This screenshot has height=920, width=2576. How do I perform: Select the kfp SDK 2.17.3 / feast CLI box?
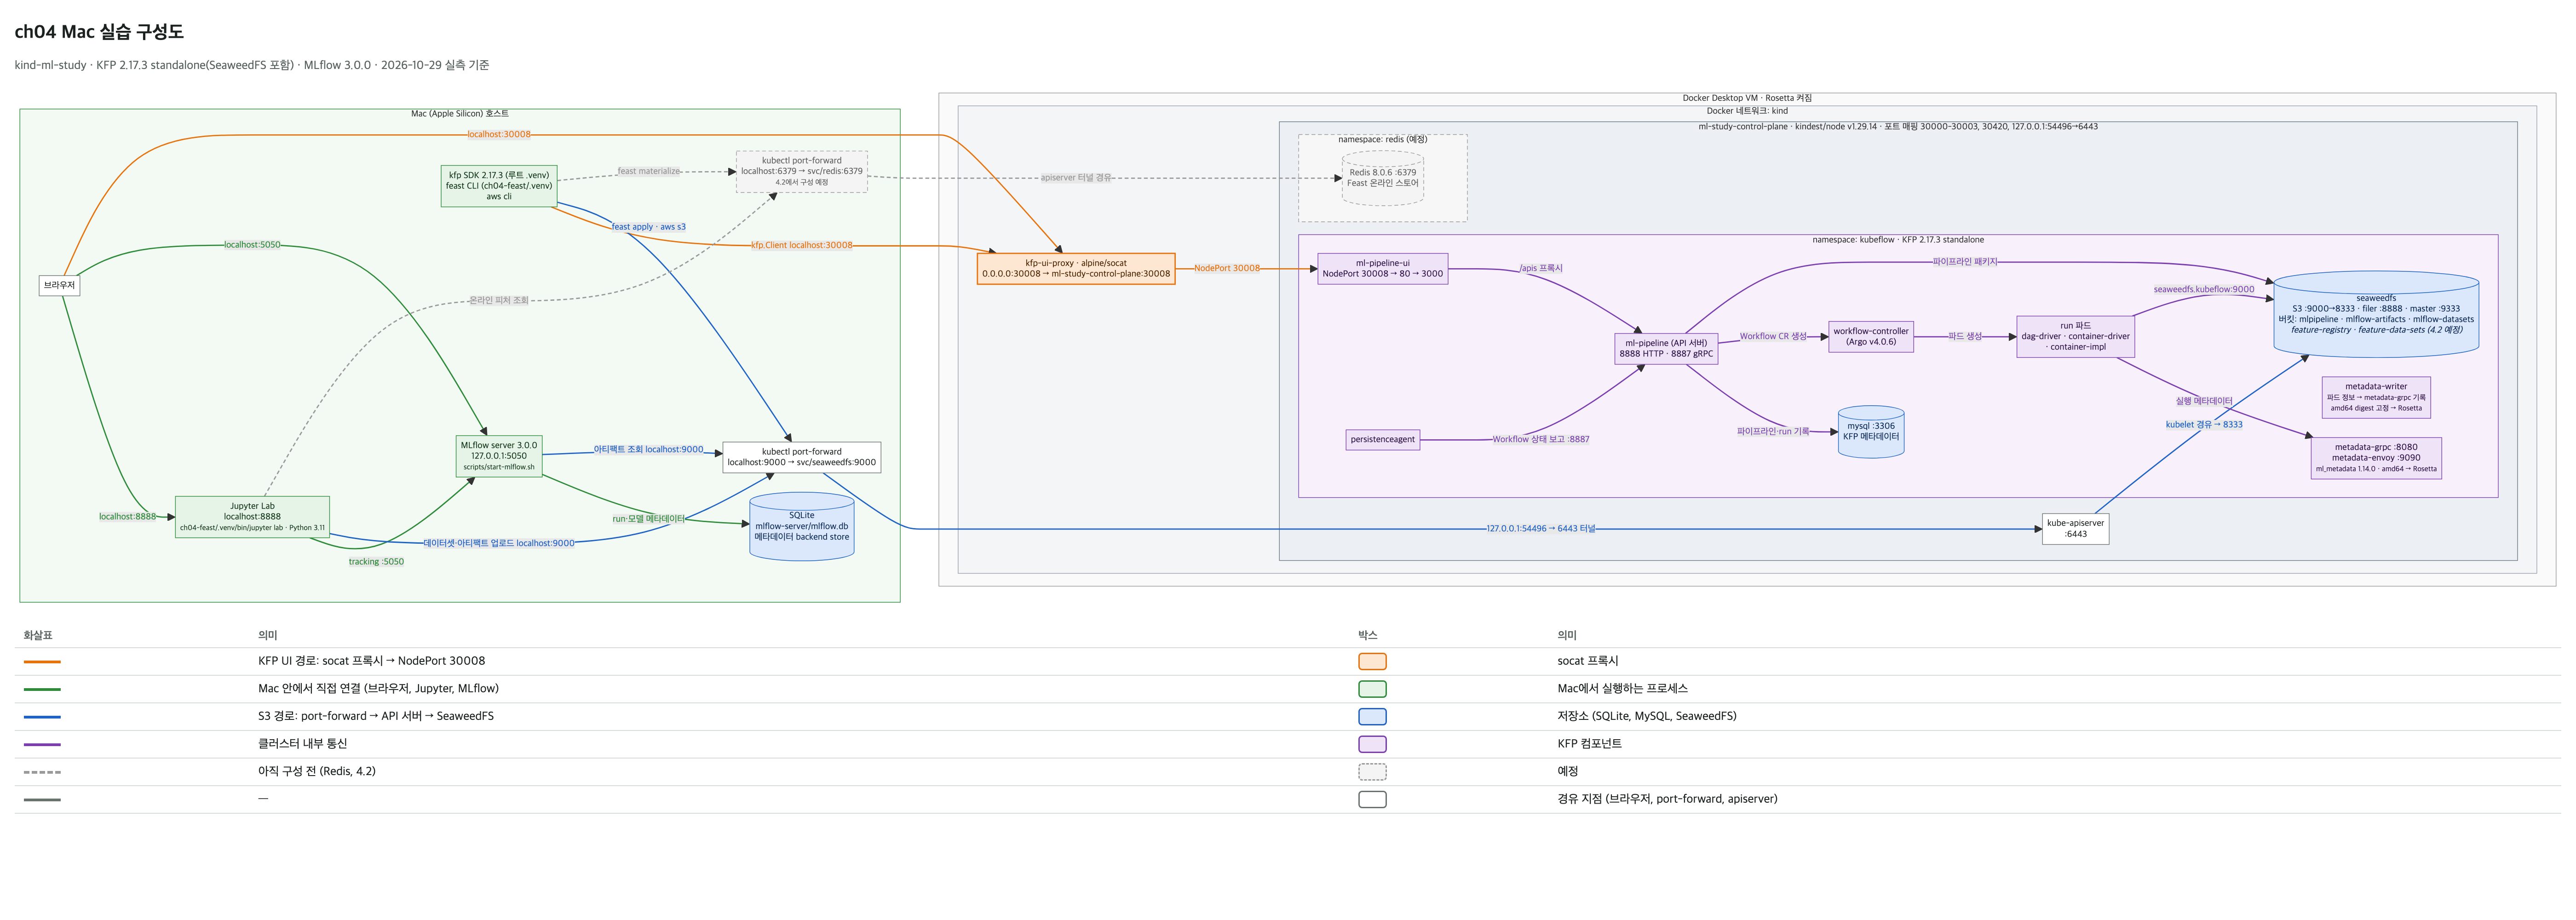(x=499, y=186)
